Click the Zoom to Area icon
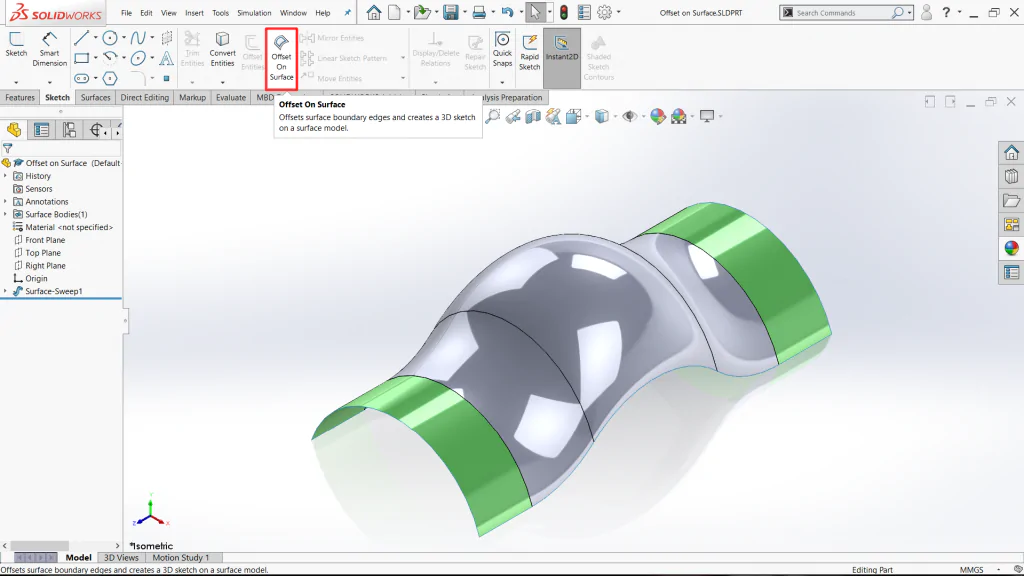Screen dimensions: 1024x576 (492, 116)
